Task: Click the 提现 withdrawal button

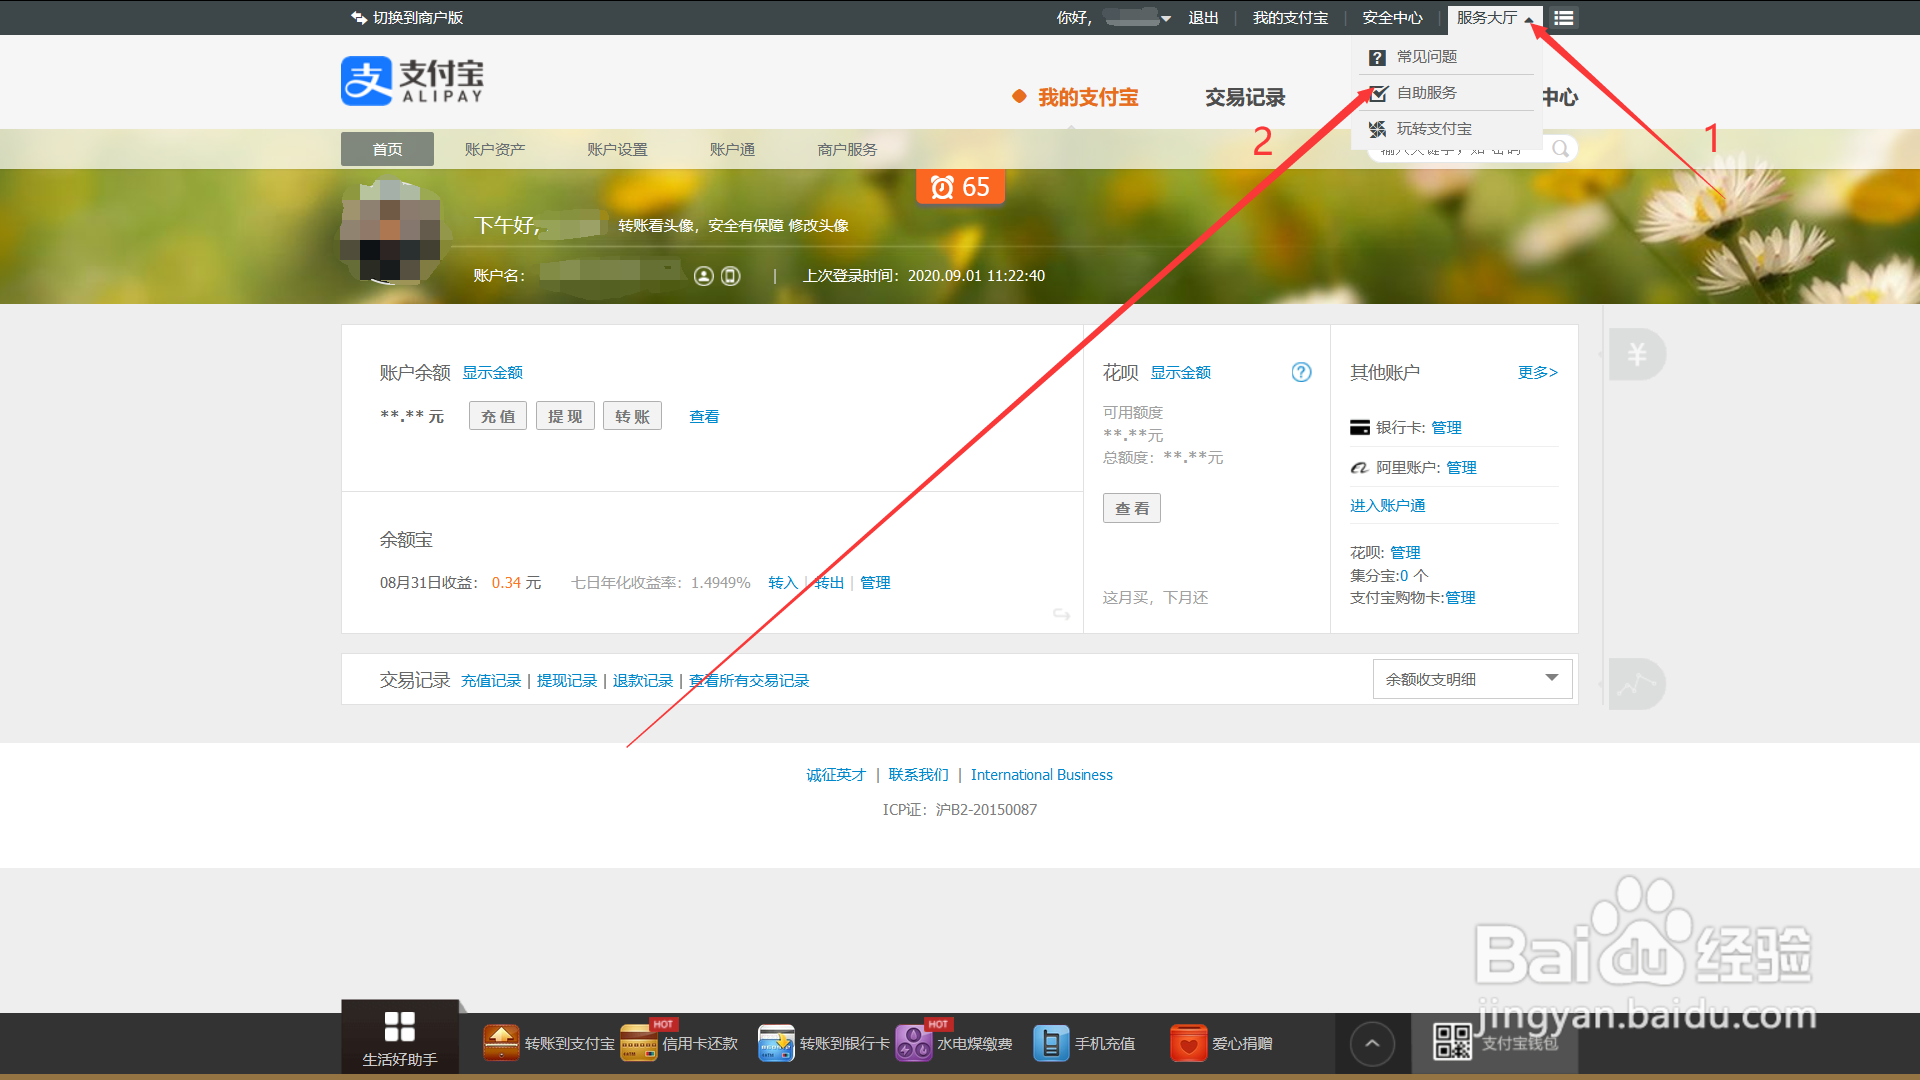Action: pos(564,415)
